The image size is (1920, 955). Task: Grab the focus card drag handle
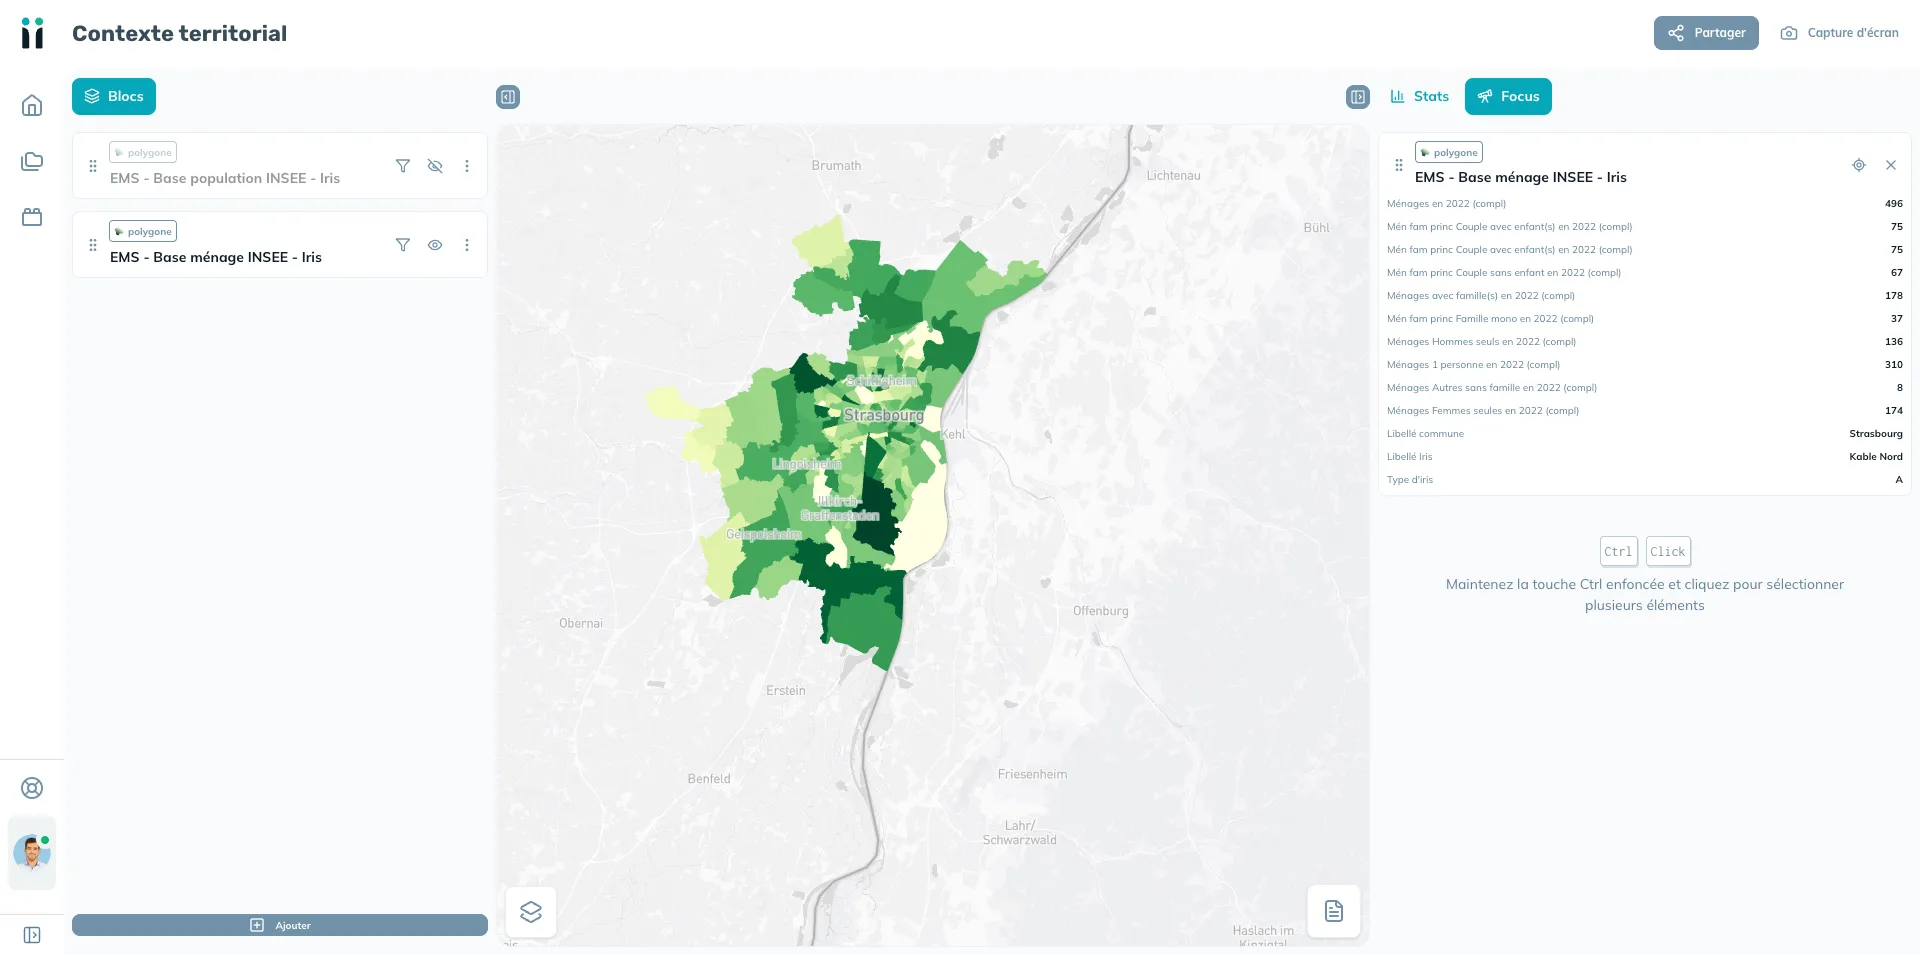[x=1399, y=165]
